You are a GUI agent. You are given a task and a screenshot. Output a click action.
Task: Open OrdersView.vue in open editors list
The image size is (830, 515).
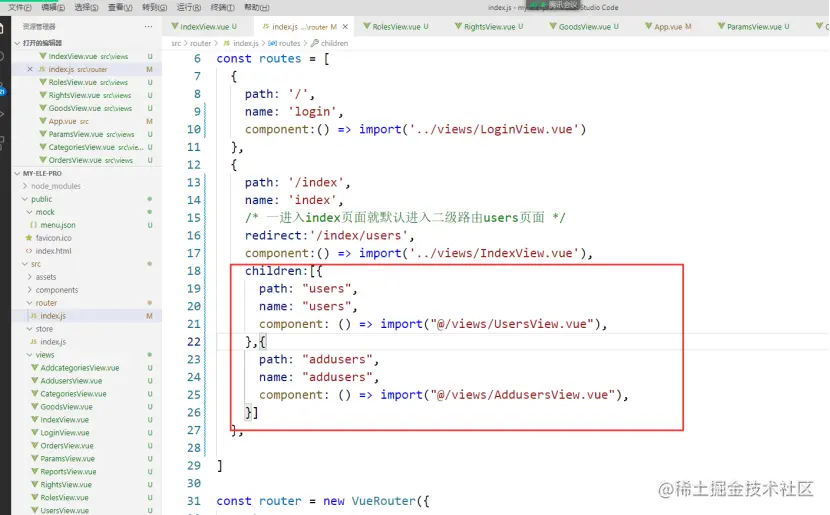pos(86,160)
